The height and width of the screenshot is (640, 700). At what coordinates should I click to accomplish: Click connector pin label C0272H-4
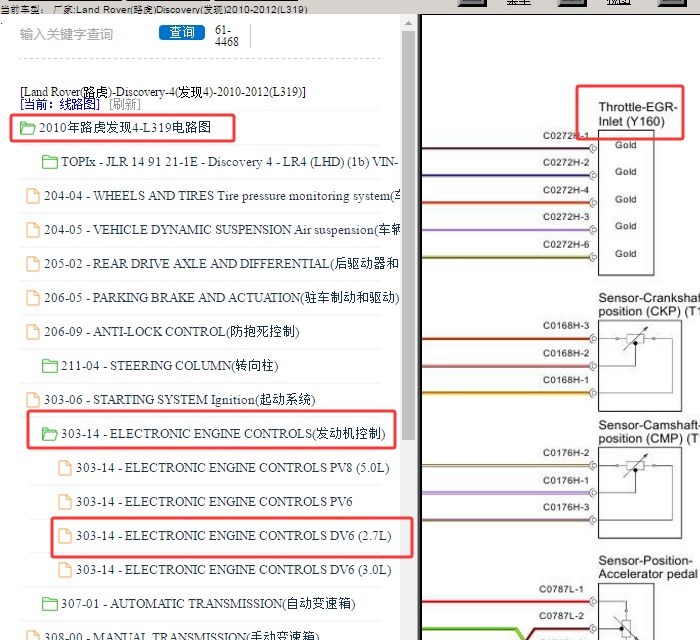pos(566,190)
